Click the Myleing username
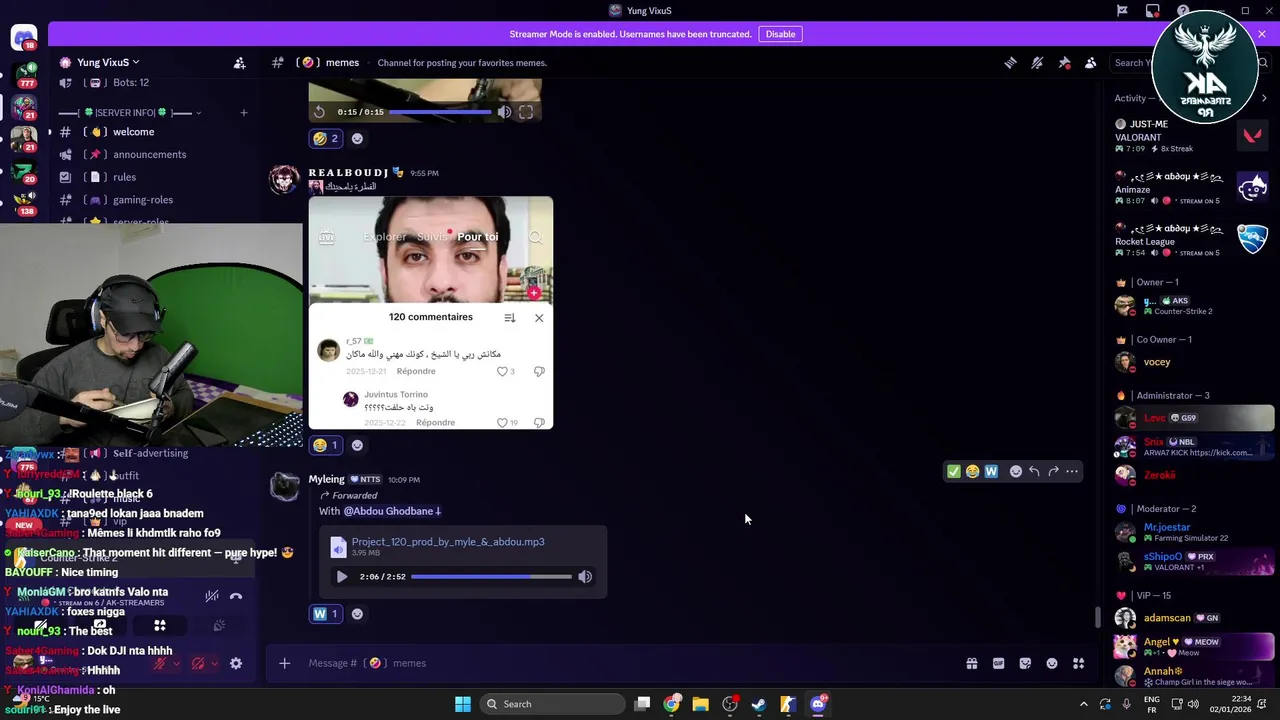Screen dimensions: 1280x720 326,479
